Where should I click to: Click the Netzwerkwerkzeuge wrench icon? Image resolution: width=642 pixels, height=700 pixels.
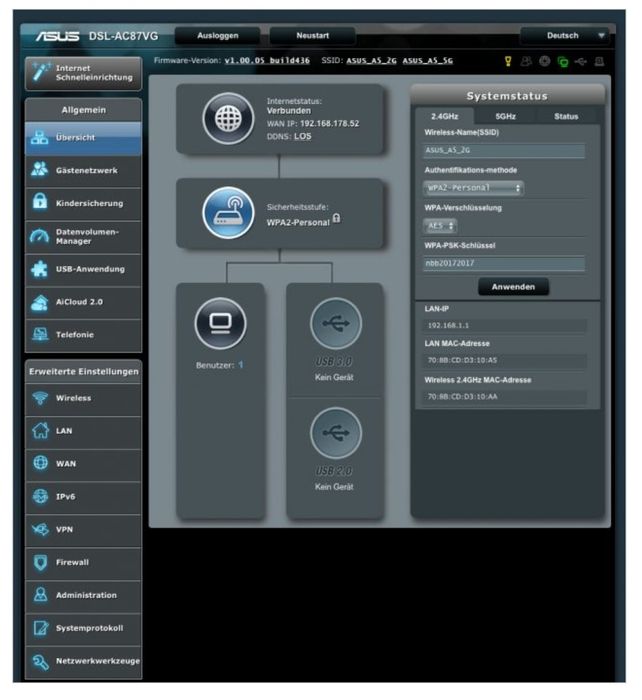click(x=40, y=662)
